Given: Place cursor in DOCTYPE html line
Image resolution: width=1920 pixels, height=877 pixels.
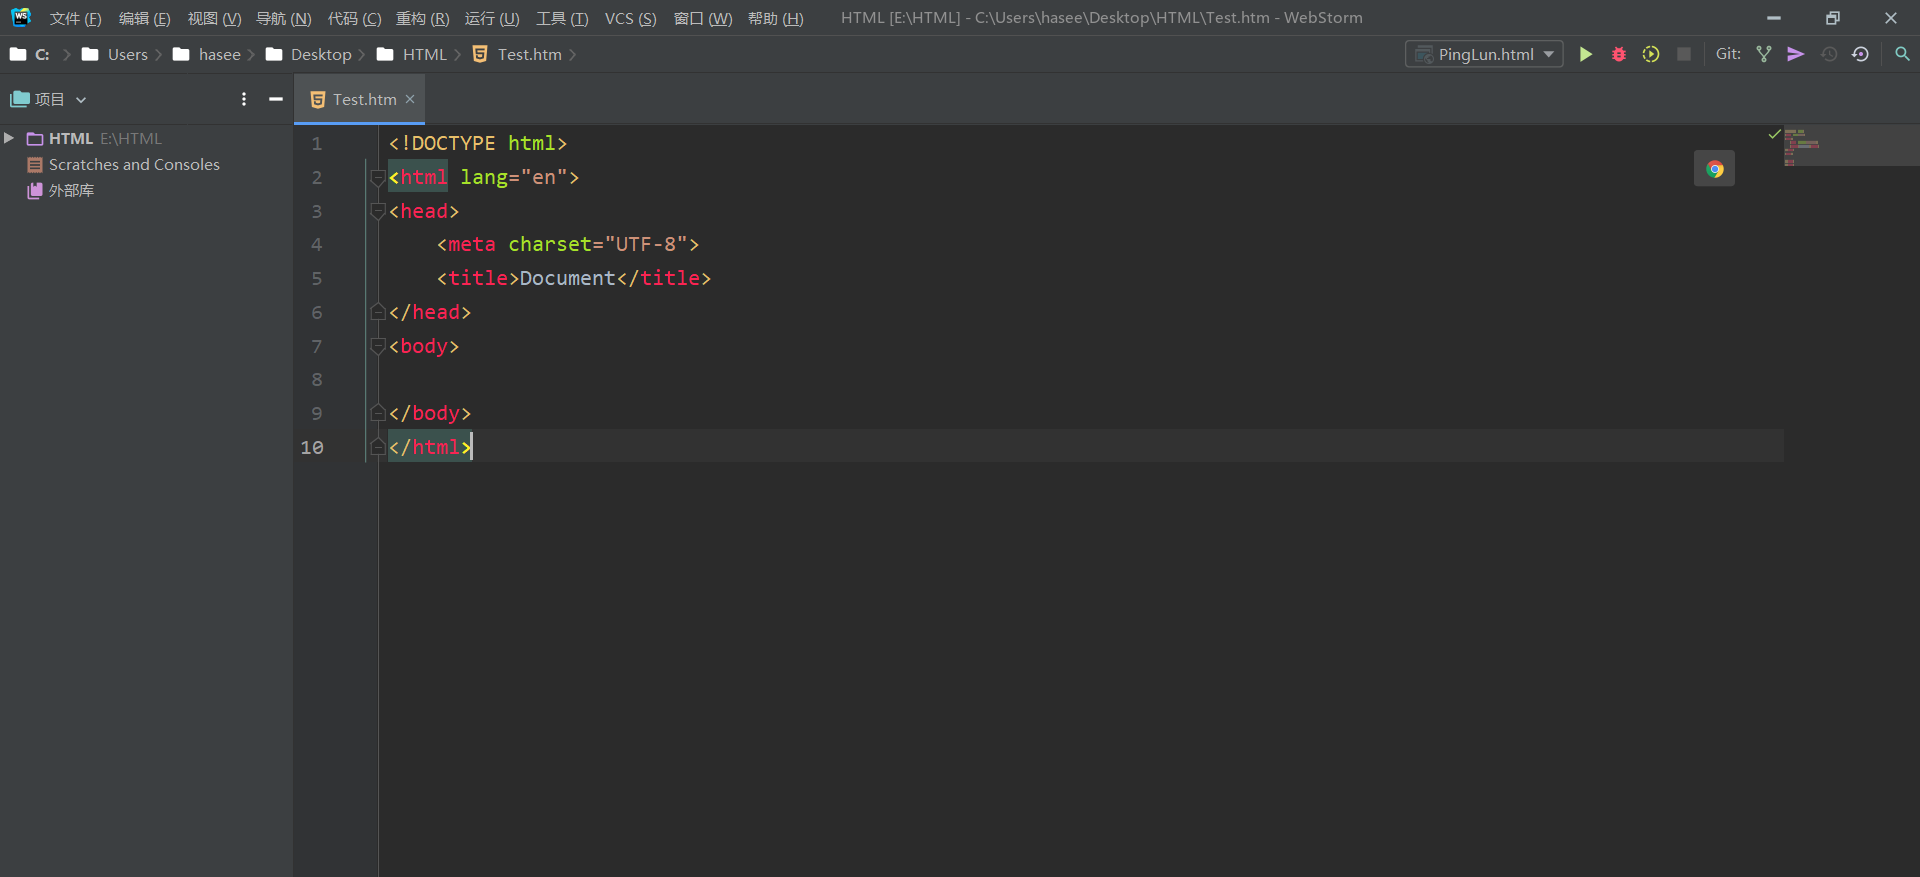Looking at the screenshot, I should 478,143.
